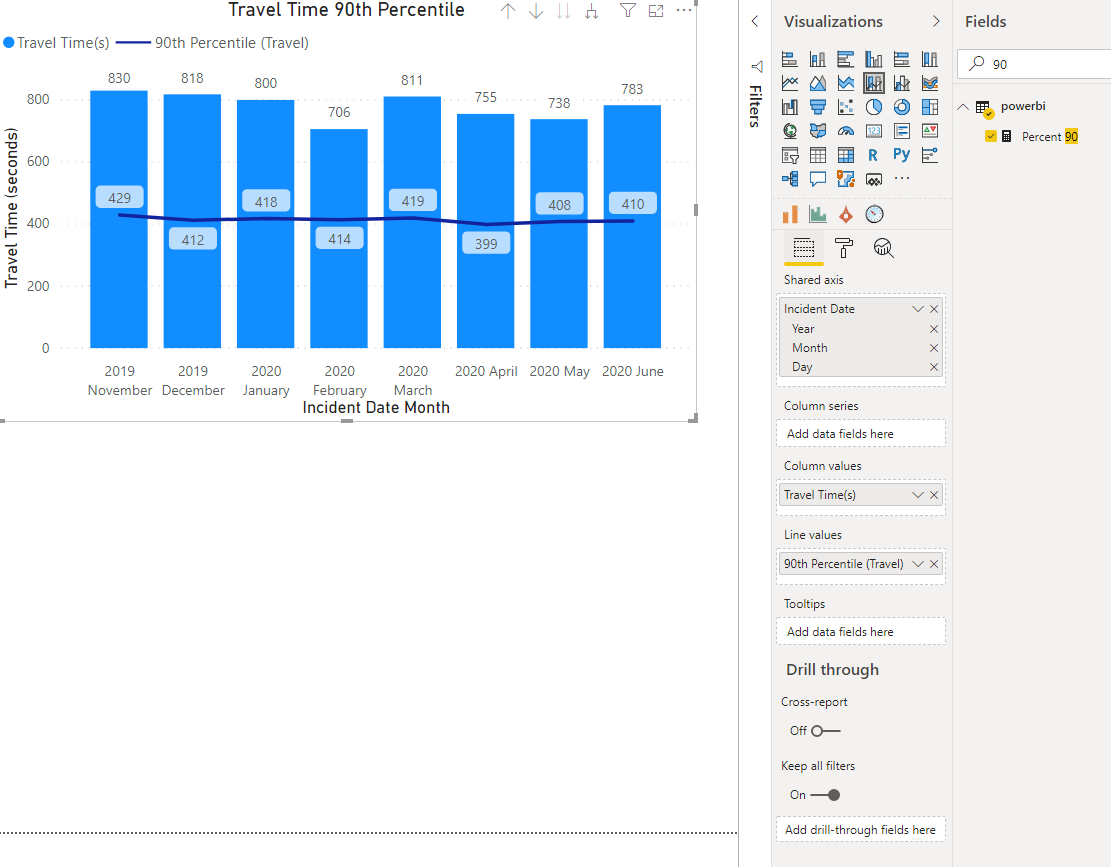Open 90th Percentile (Travel) field dropdown
This screenshot has width=1111, height=867.
(x=918, y=564)
